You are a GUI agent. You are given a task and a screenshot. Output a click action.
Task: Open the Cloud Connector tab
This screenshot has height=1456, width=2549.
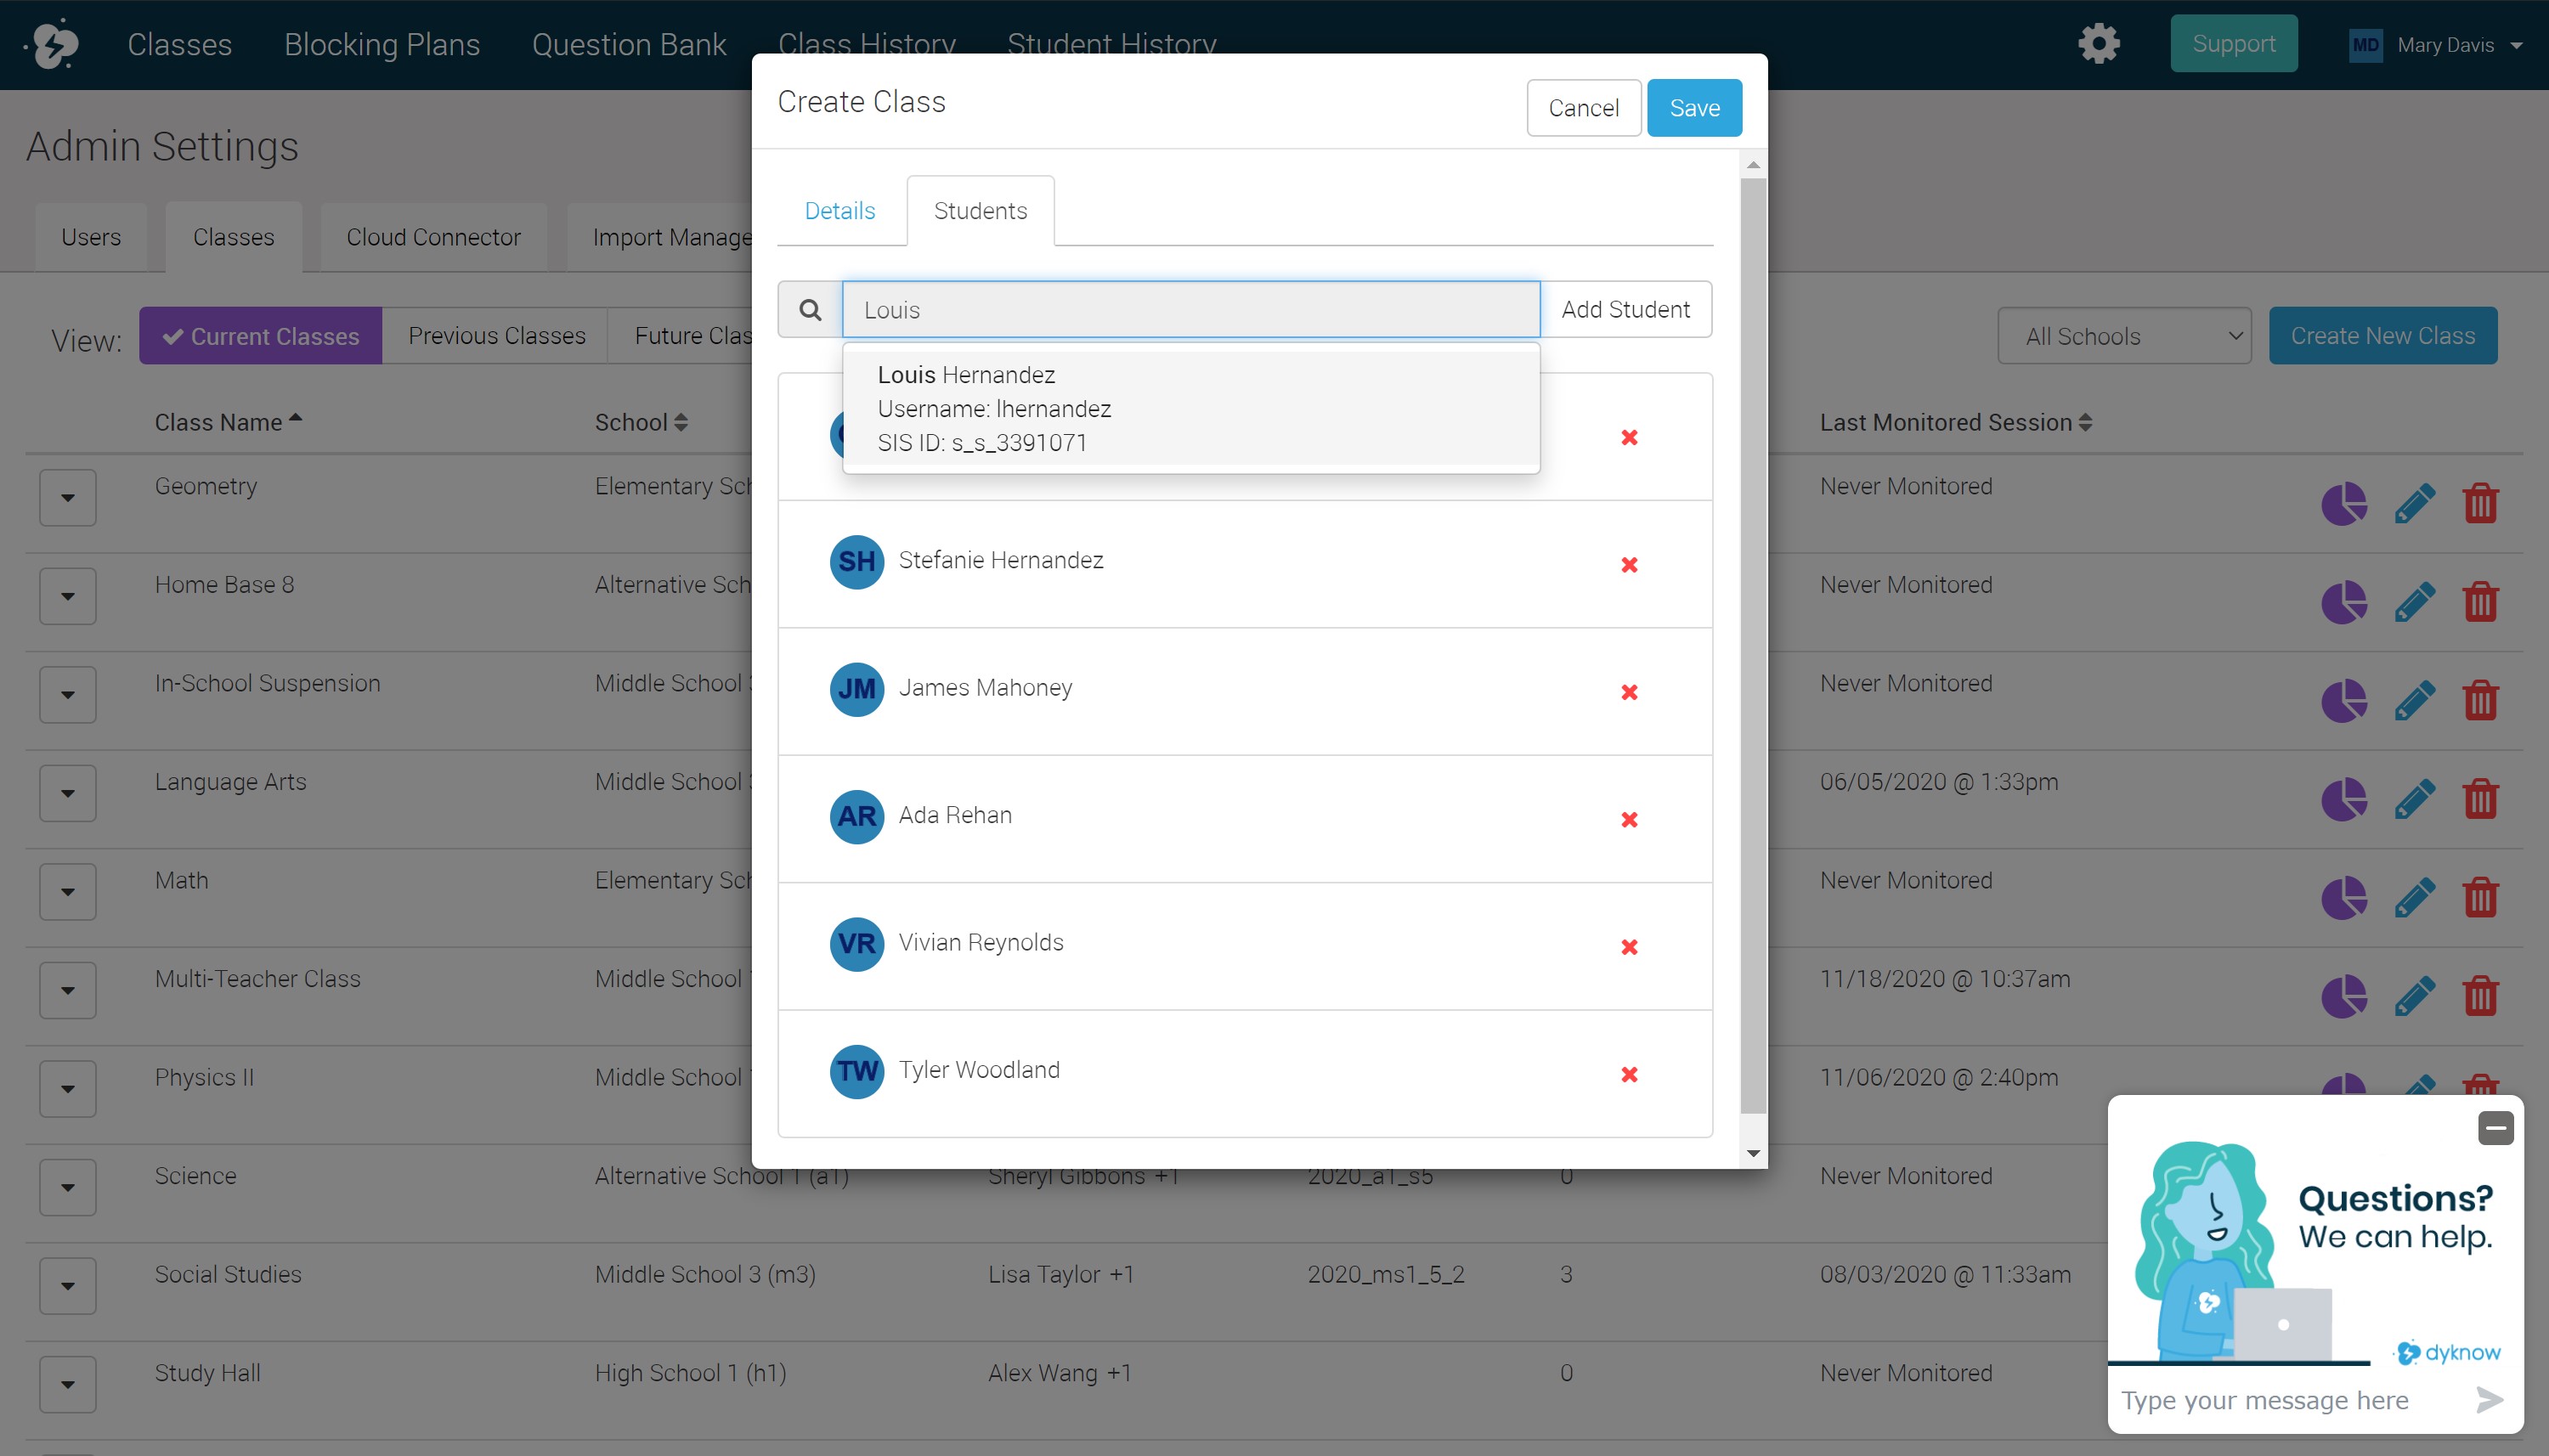433,237
